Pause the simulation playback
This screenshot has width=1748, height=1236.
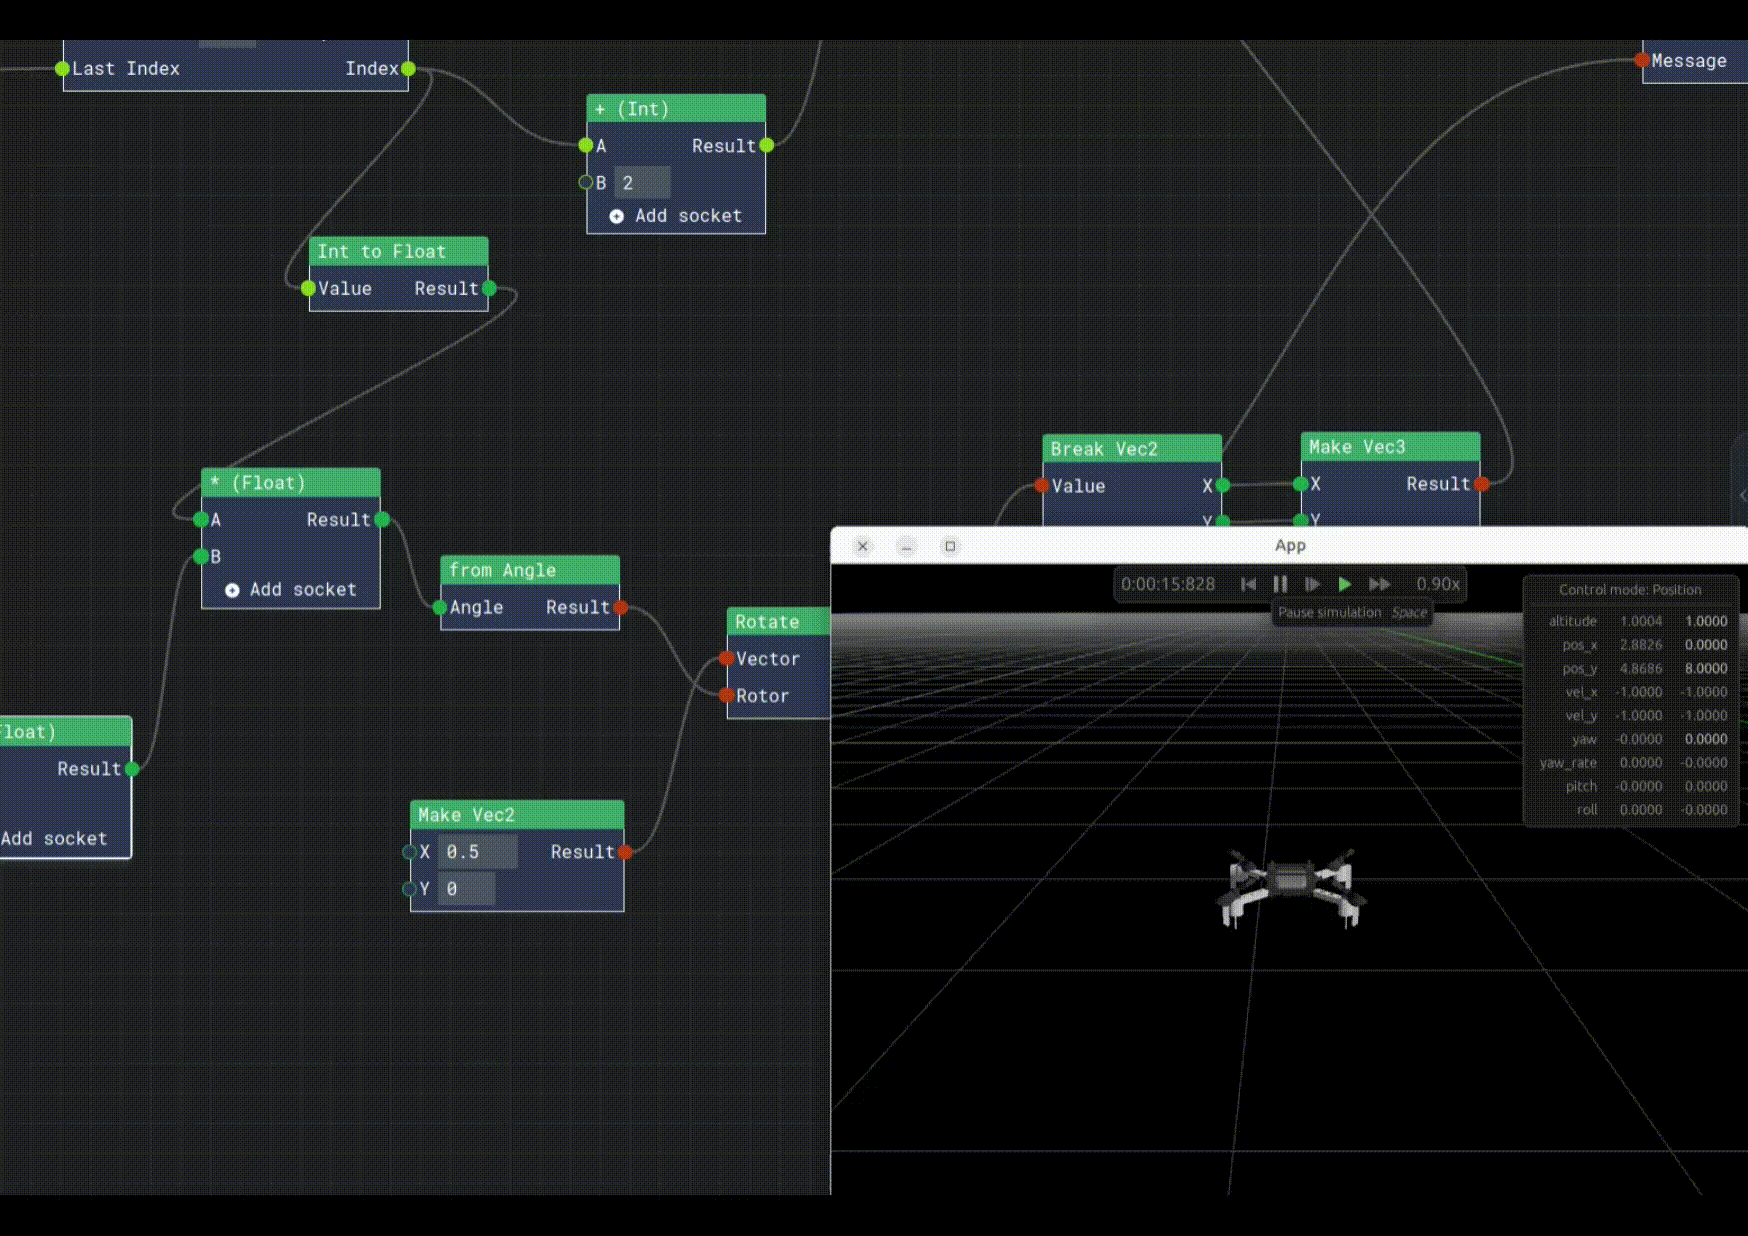[x=1280, y=584]
